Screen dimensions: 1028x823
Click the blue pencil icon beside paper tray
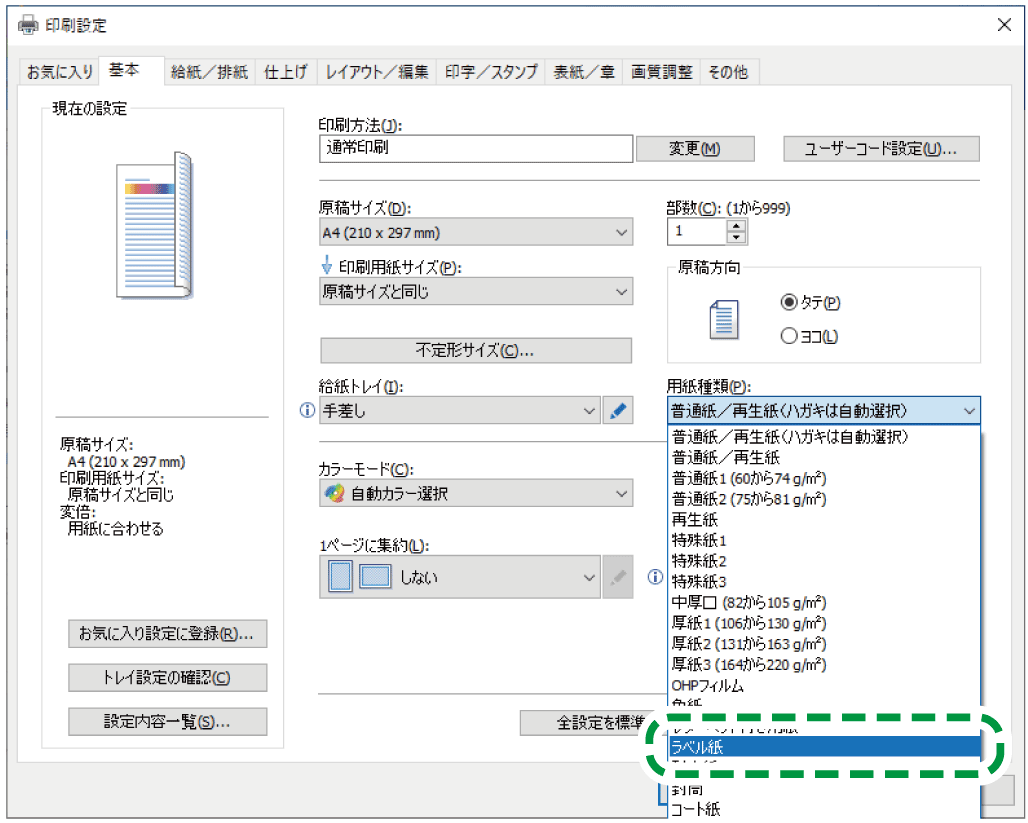point(619,411)
